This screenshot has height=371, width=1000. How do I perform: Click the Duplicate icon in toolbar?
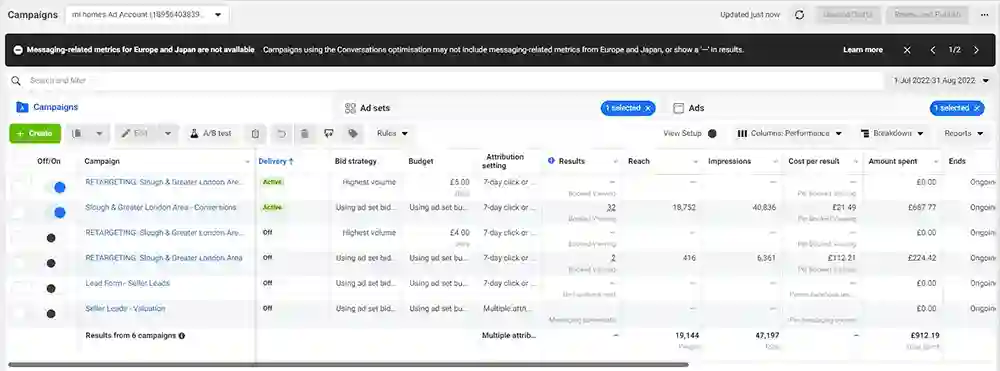point(77,133)
